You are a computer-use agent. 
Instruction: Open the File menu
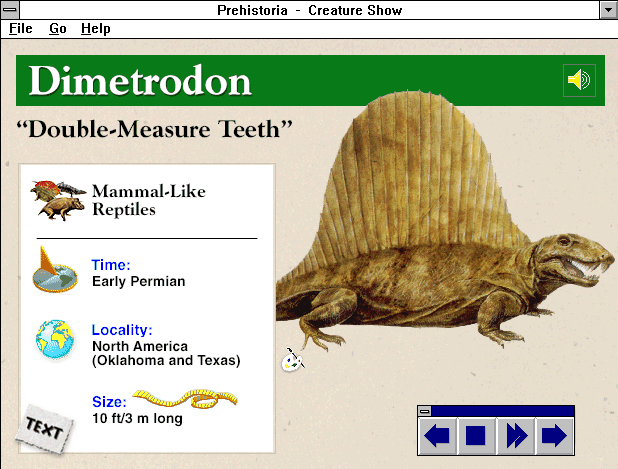pyautogui.click(x=21, y=29)
